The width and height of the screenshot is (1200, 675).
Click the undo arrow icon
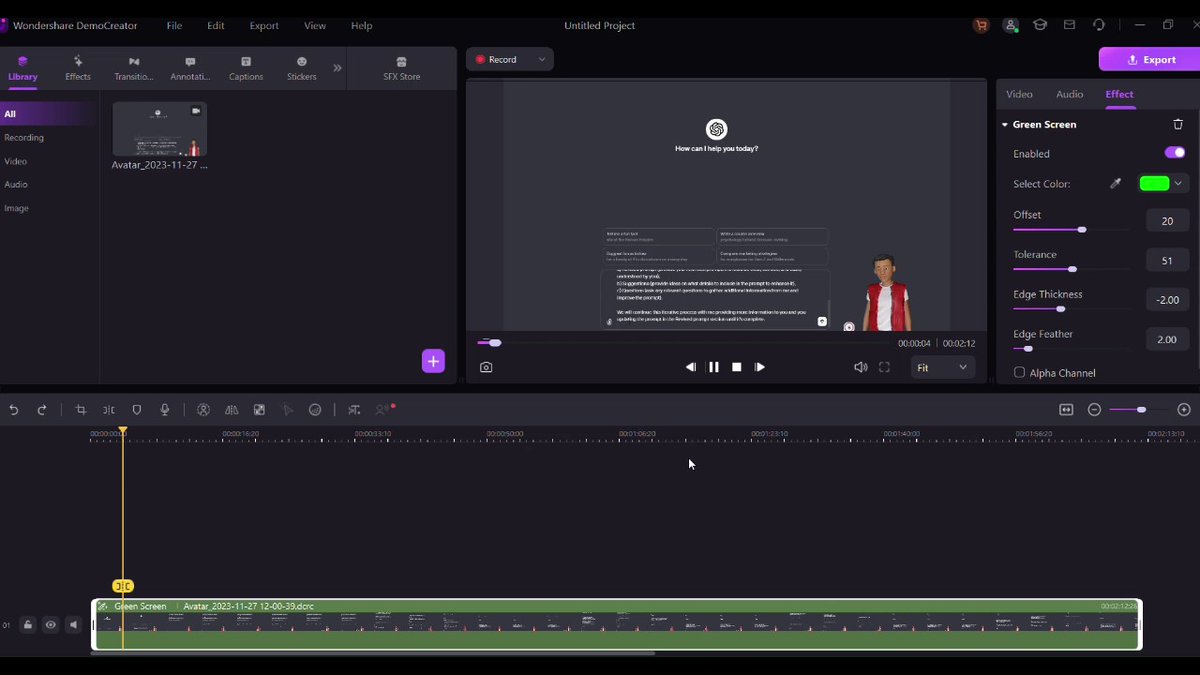[14, 410]
